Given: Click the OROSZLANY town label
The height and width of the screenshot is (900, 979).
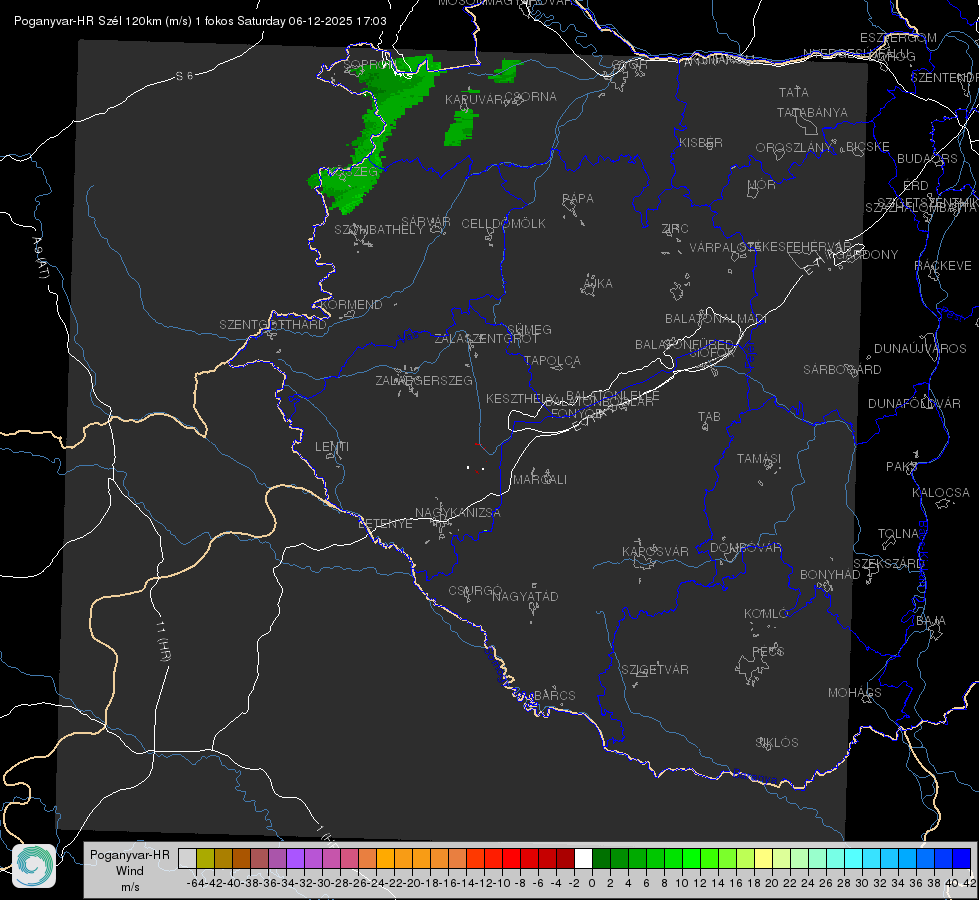Looking at the screenshot, I should tap(794, 148).
